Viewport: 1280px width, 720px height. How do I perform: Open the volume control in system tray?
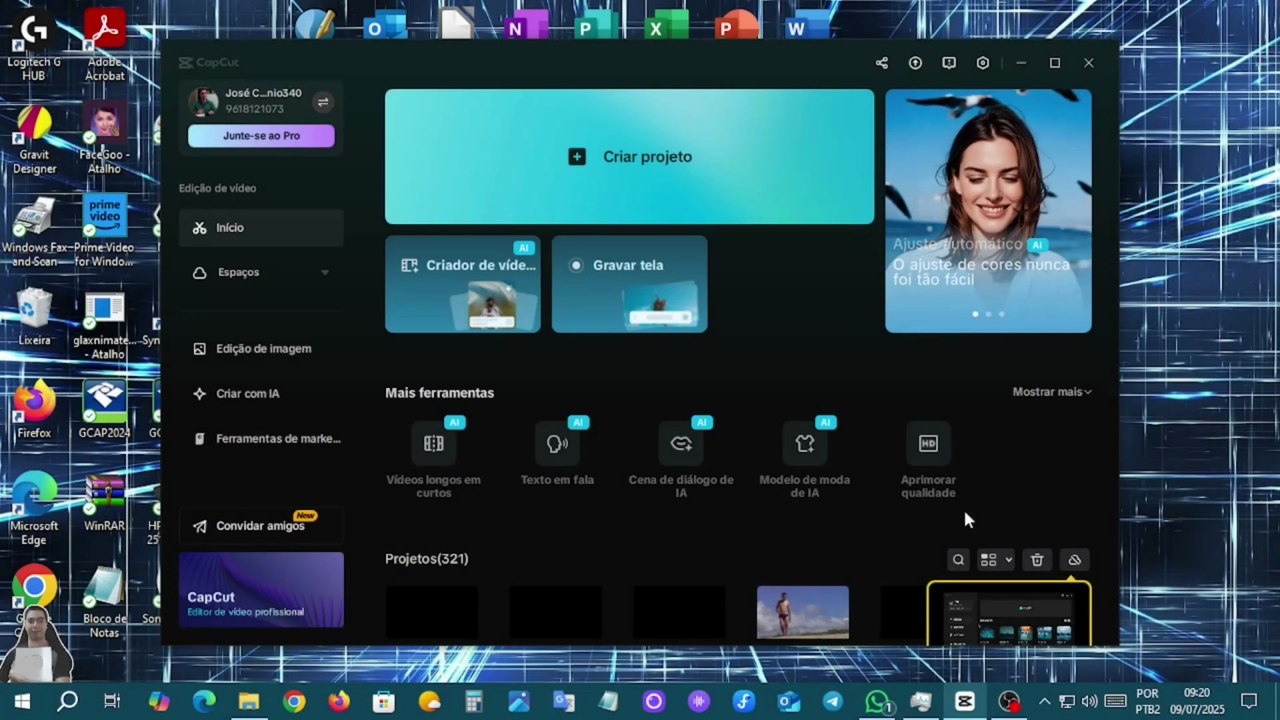point(1089,701)
